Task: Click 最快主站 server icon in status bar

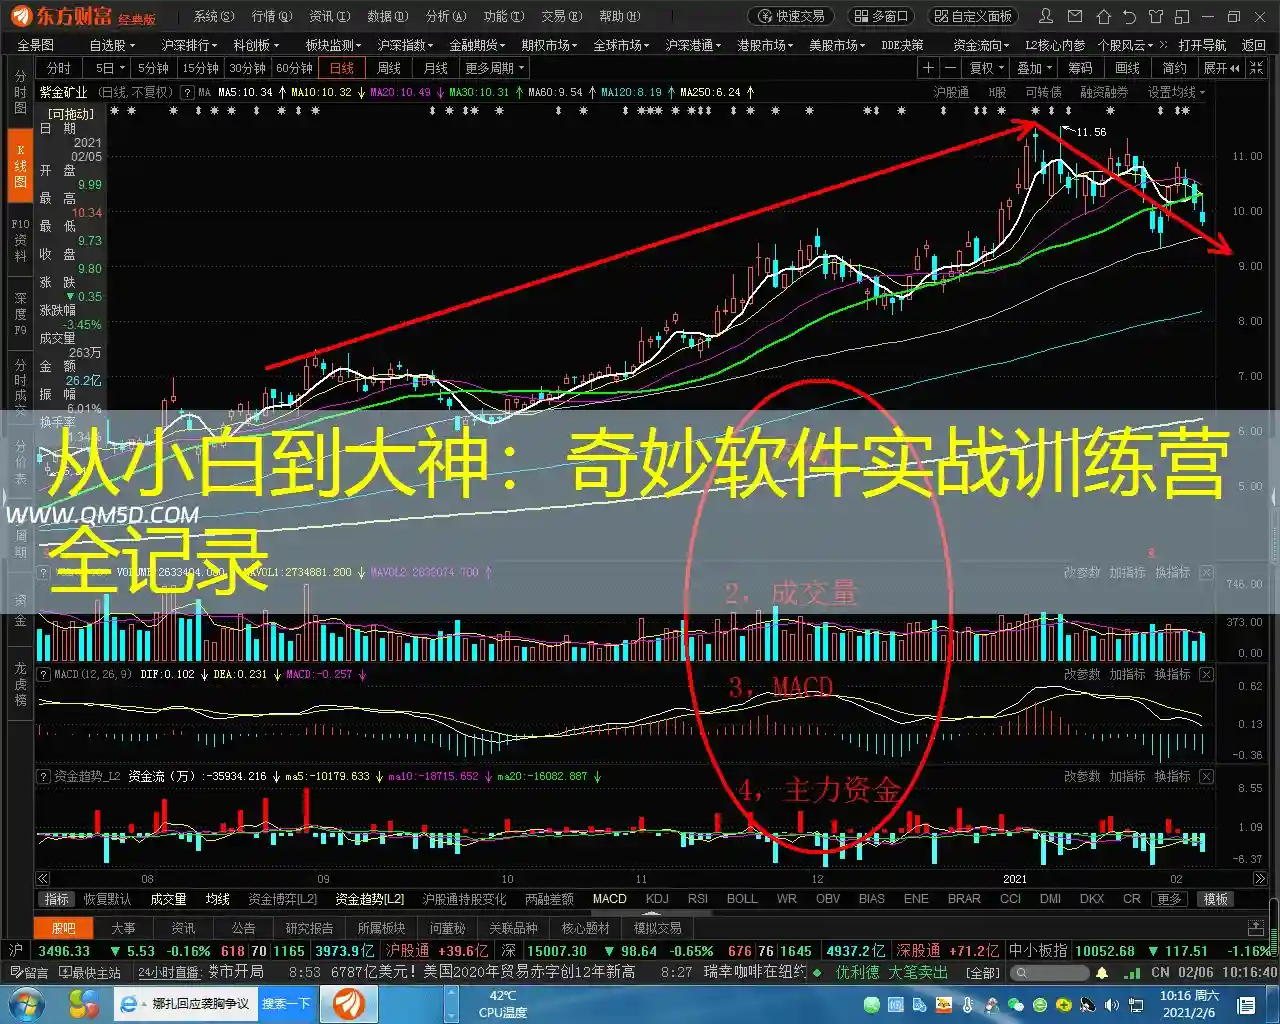Action: pos(91,972)
